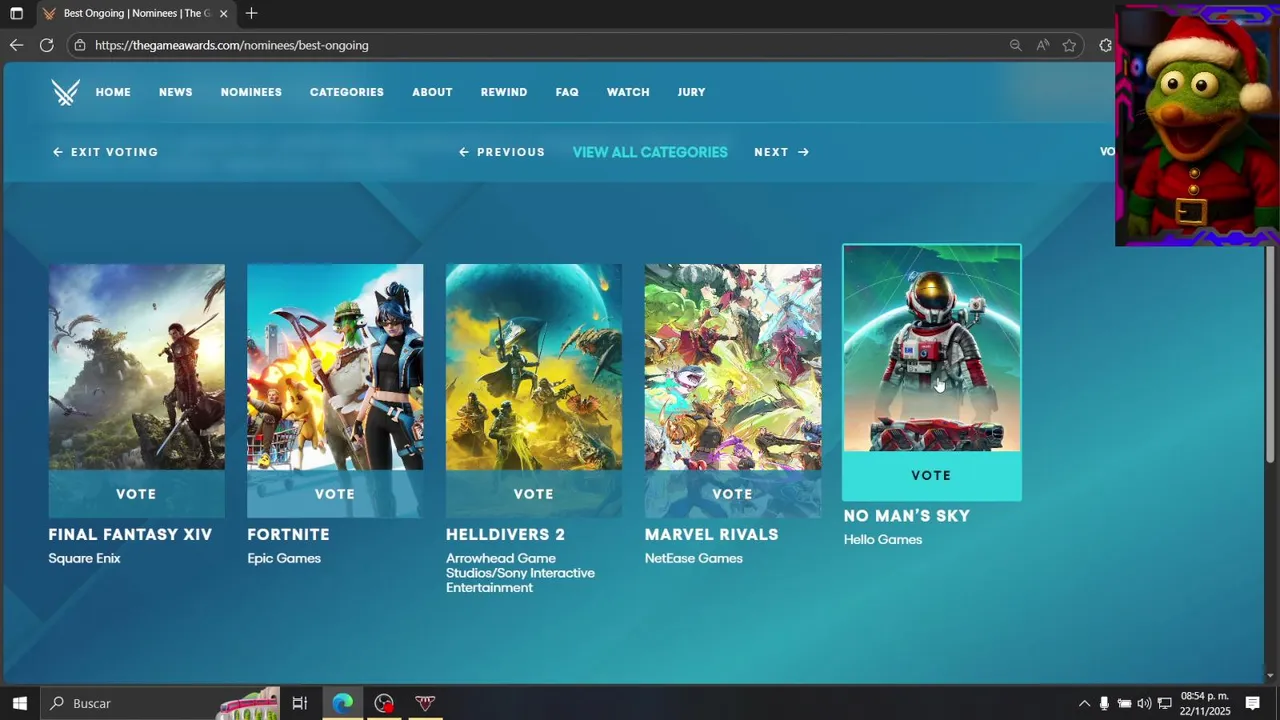Viewport: 1280px width, 720px height.
Task: Open HOME in the site navigation
Action: click(x=113, y=92)
